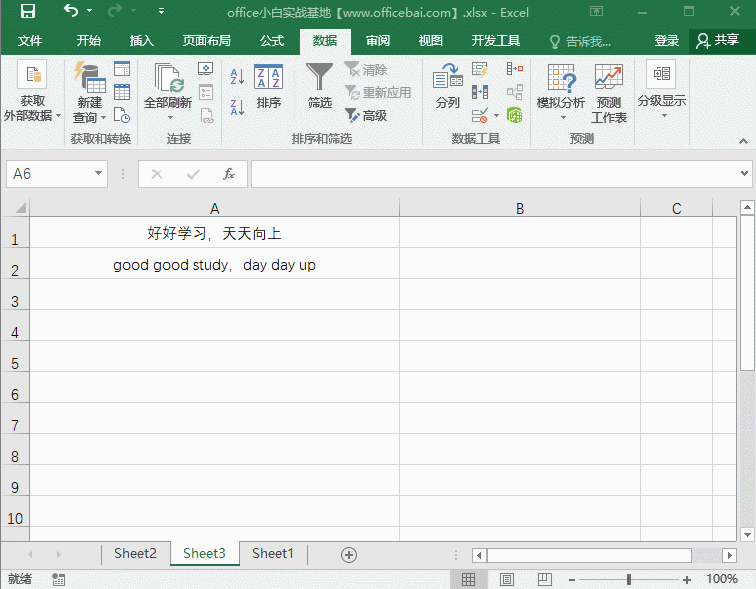Image resolution: width=756 pixels, height=589 pixels.
Task: Switch to the 页面布局 ribbon tab
Action: tap(206, 41)
